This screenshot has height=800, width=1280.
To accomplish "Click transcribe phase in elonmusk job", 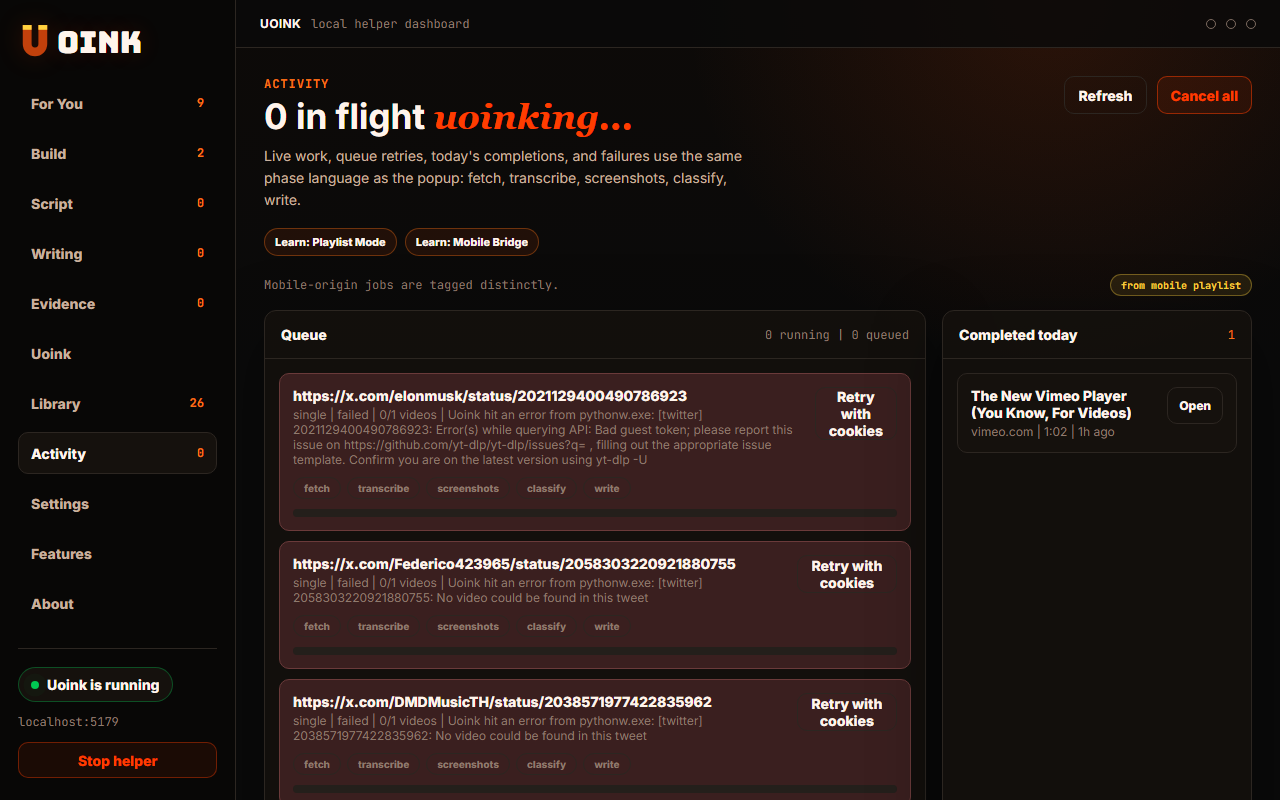I will click(x=384, y=488).
